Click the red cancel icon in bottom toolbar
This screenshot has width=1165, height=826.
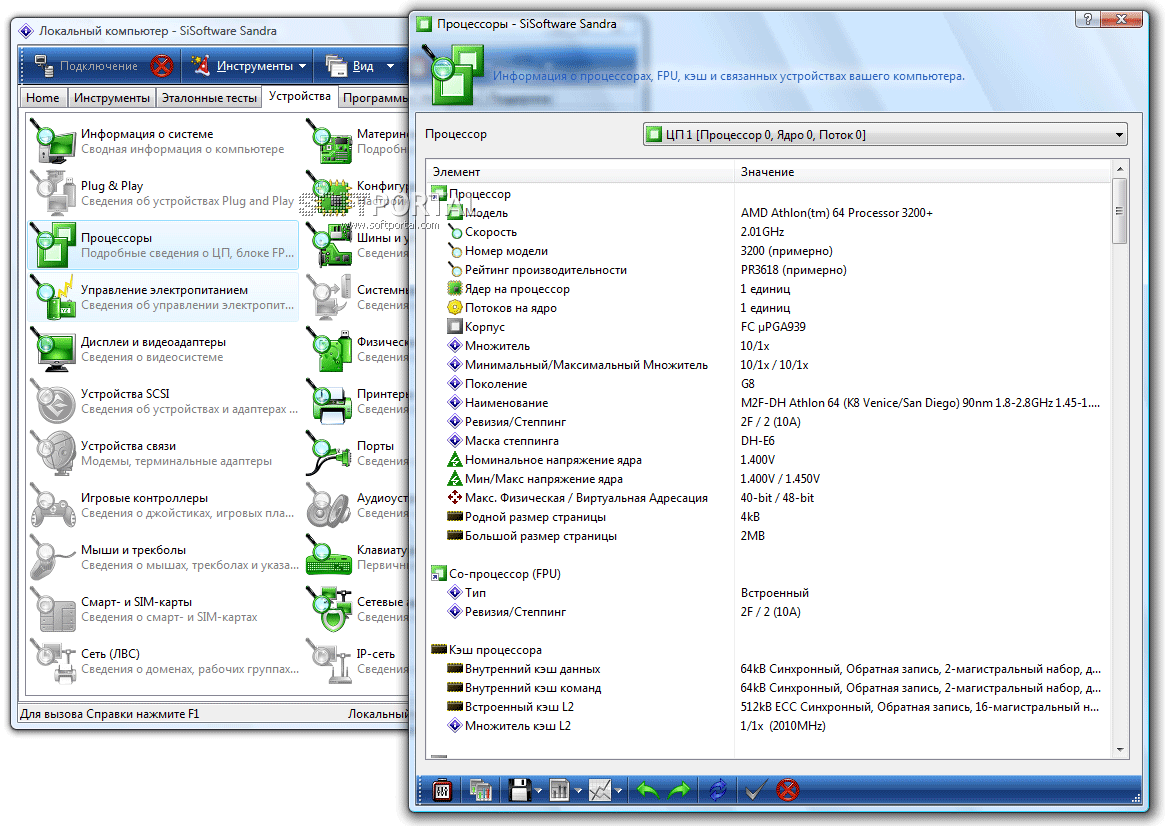click(x=788, y=790)
